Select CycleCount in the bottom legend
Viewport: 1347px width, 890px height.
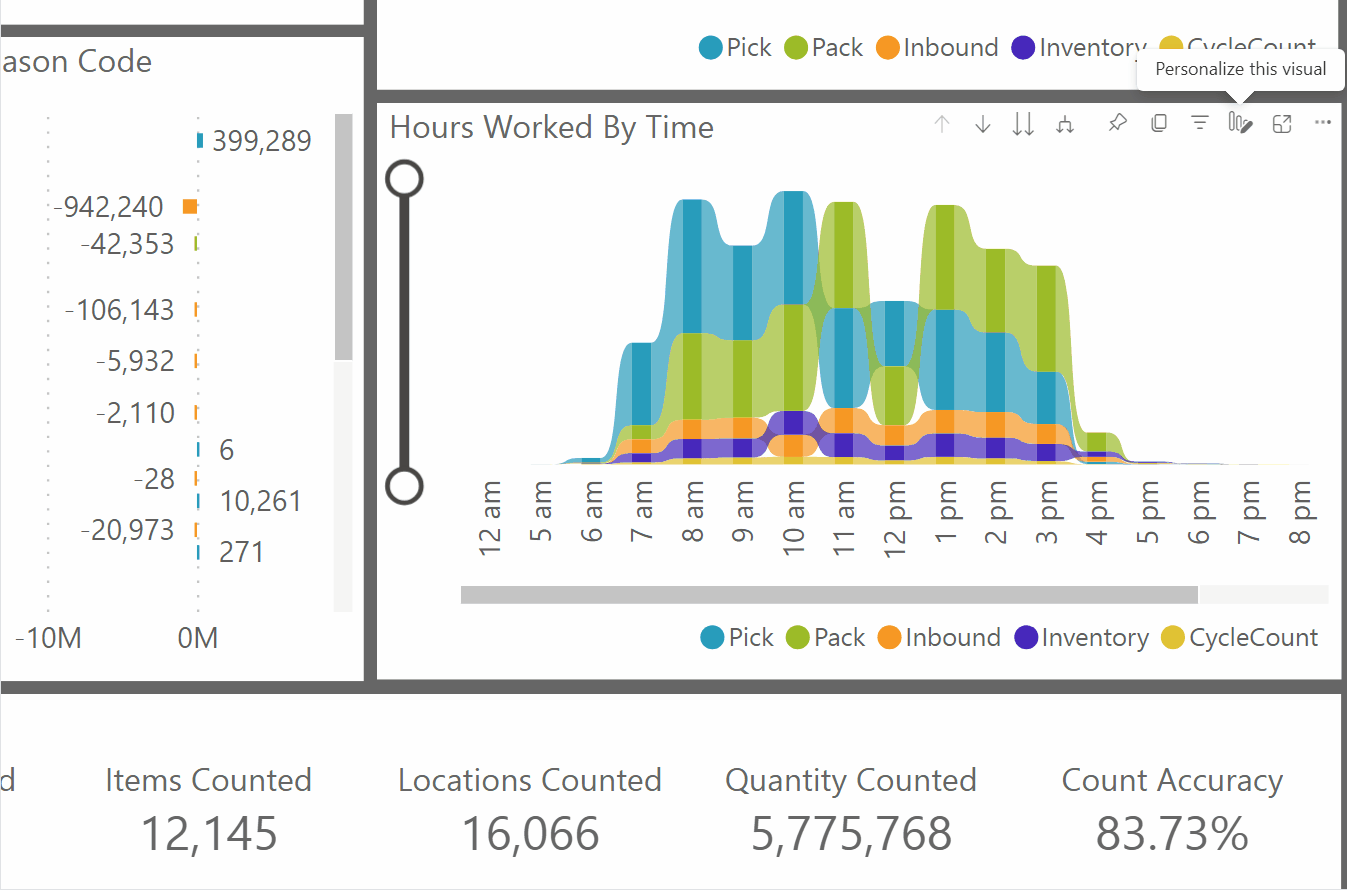tap(1240, 638)
